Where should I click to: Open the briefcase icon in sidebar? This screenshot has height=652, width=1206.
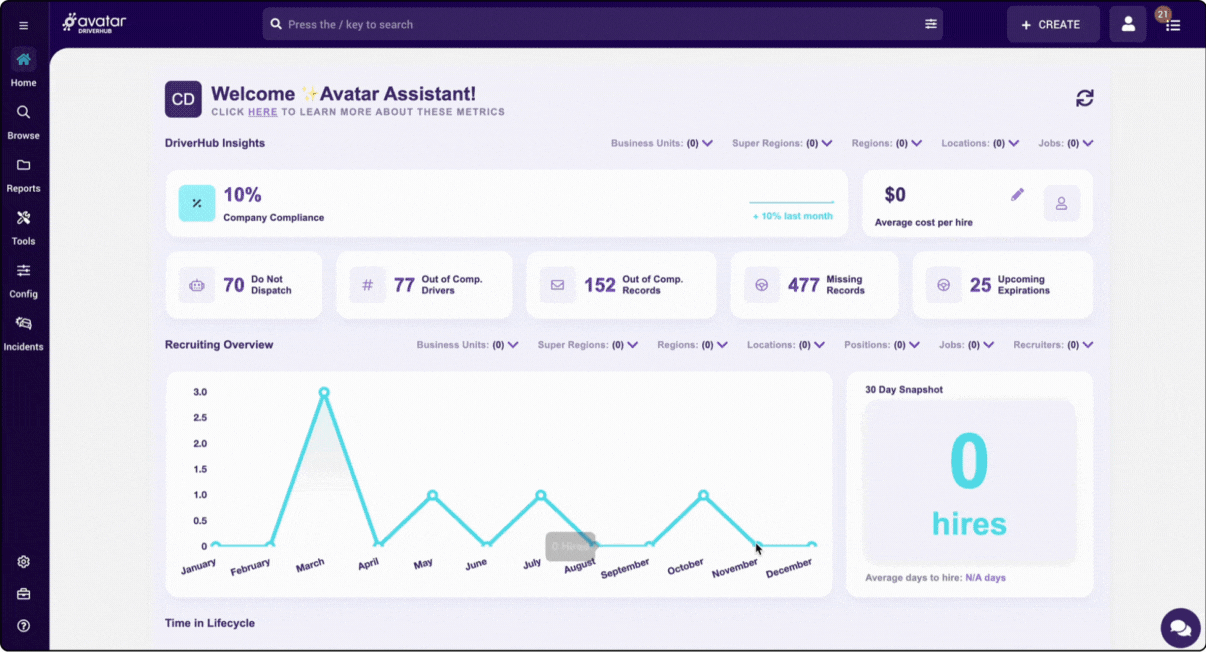point(24,594)
